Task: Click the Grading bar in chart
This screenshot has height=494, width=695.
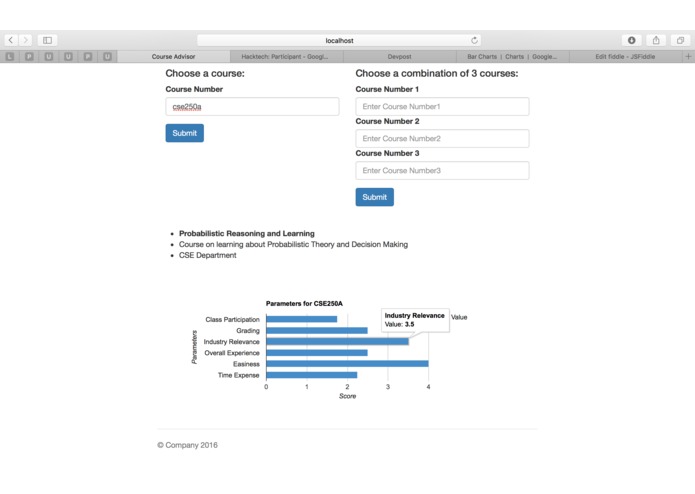Action: [317, 331]
